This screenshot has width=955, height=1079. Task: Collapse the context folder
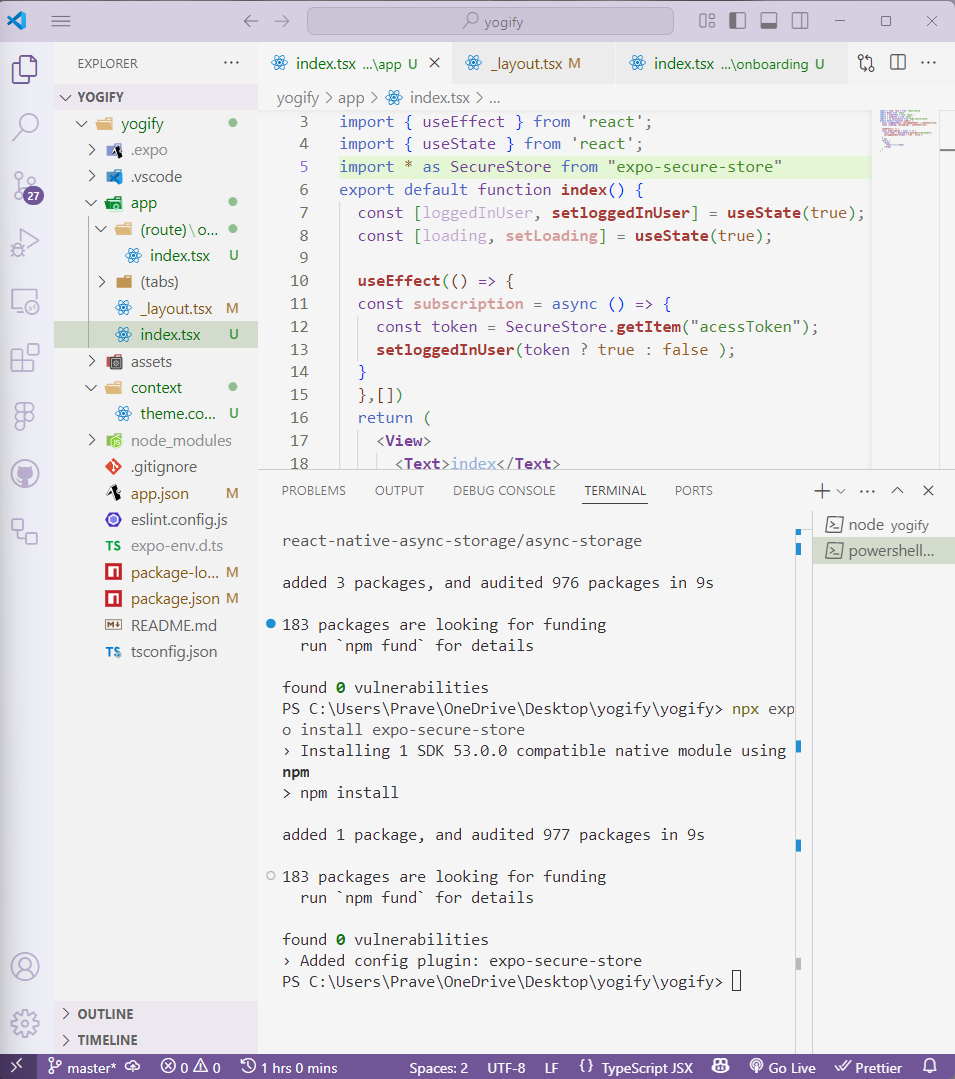pyautogui.click(x=155, y=388)
